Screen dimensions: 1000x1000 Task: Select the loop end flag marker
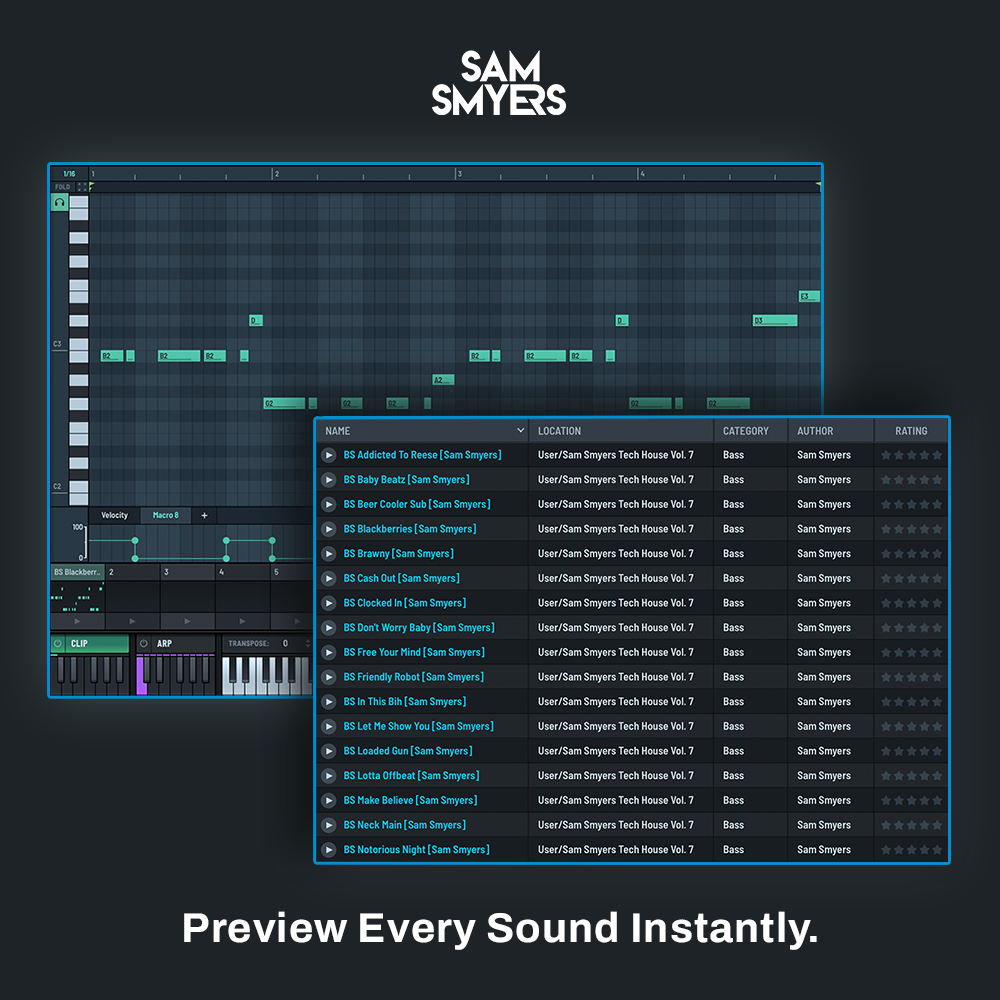(818, 186)
